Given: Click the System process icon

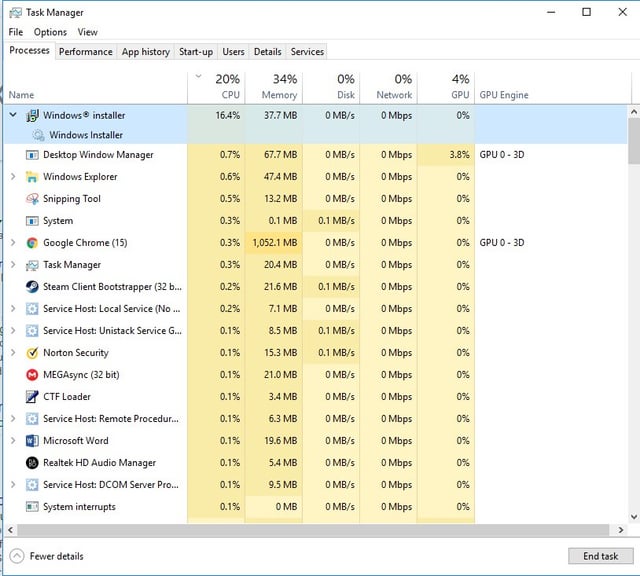Looking at the screenshot, I should click(32, 221).
